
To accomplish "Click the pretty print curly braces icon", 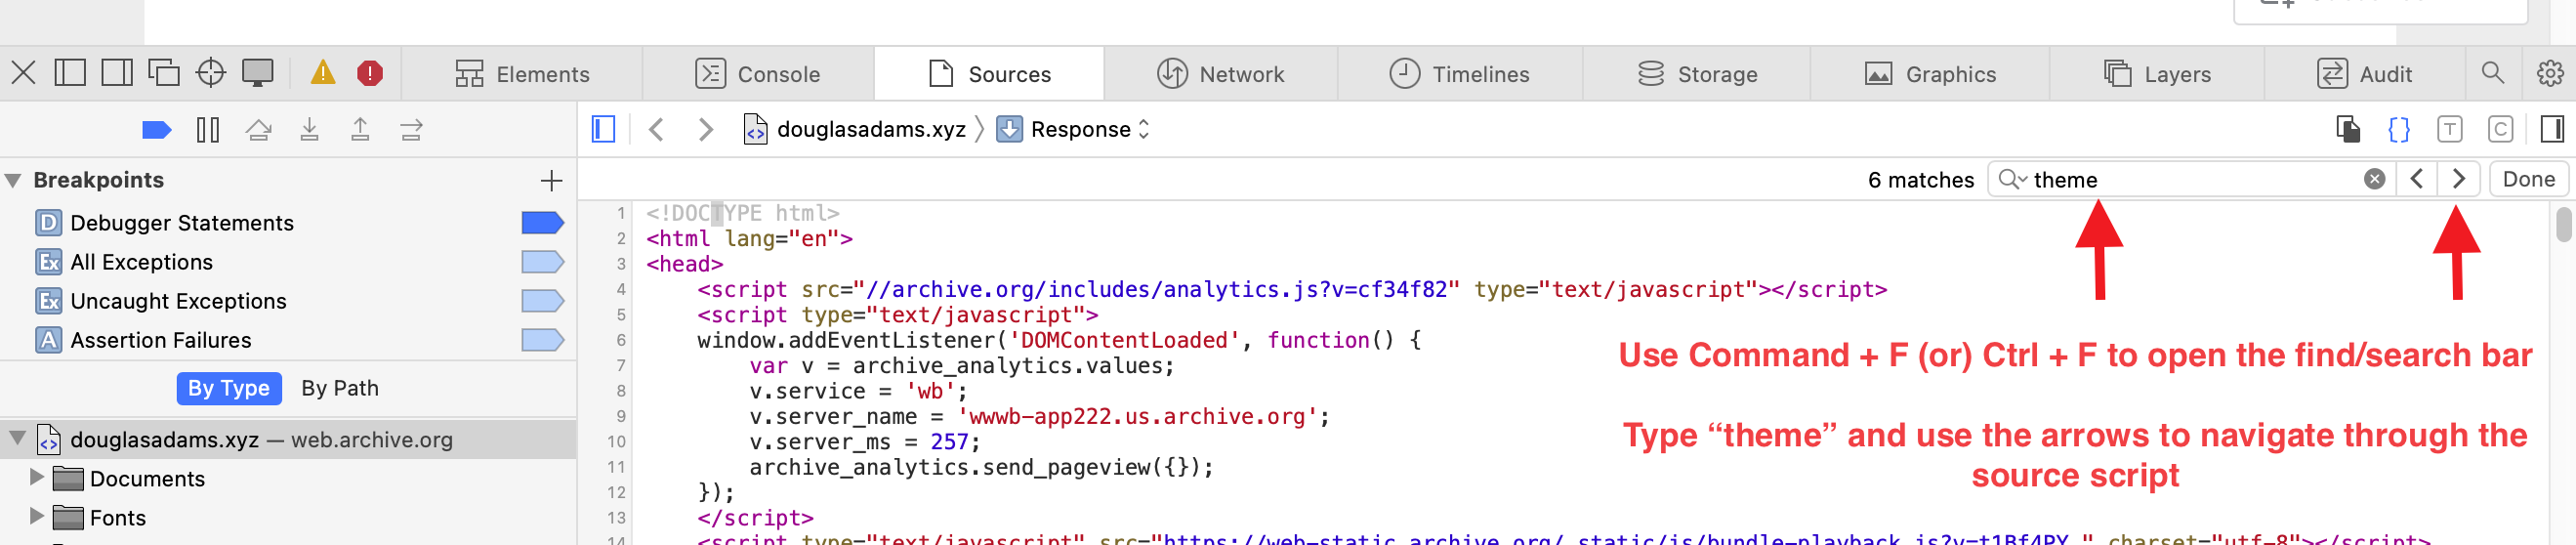I will click(x=2398, y=130).
